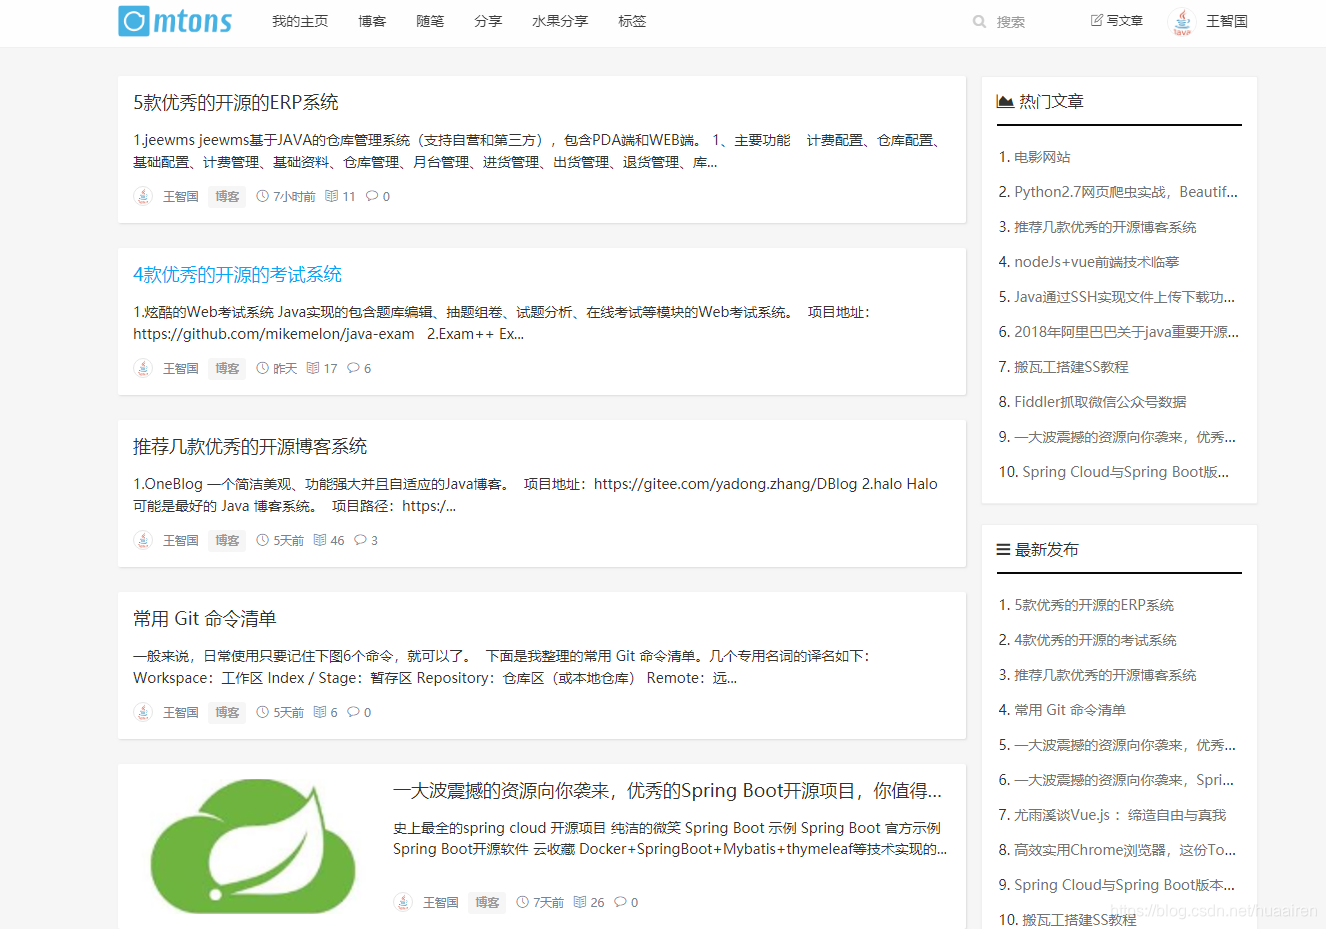Select the 水果分享 menu item
1326x929 pixels.
pyautogui.click(x=559, y=21)
